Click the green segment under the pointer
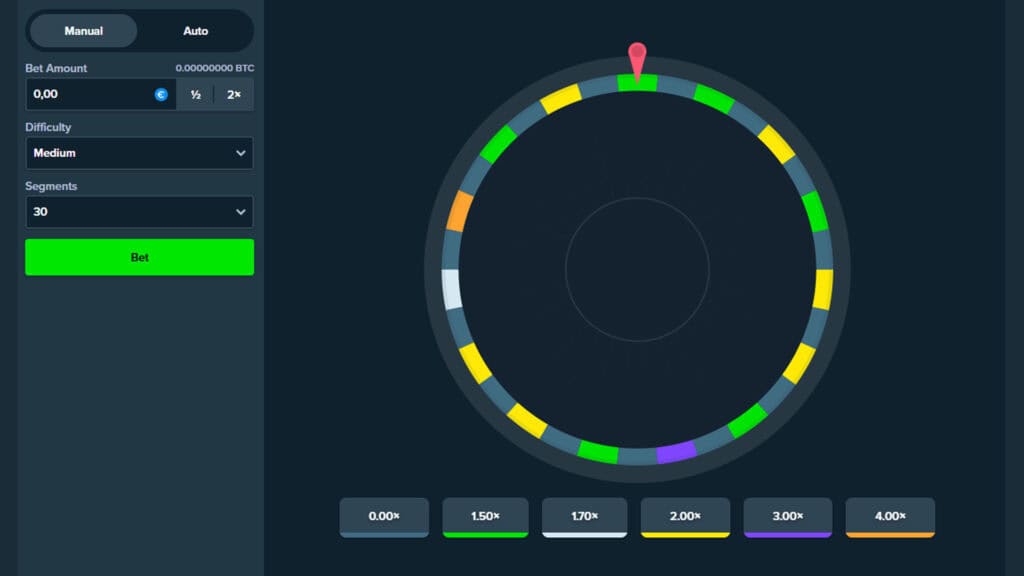 point(637,84)
